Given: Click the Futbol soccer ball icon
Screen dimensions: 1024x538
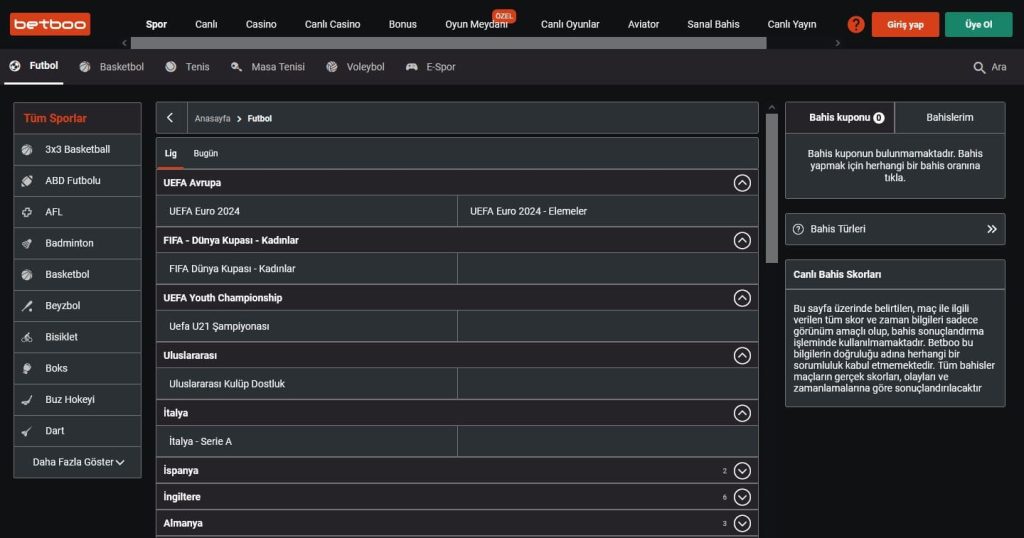Looking at the screenshot, I should click(x=15, y=66).
